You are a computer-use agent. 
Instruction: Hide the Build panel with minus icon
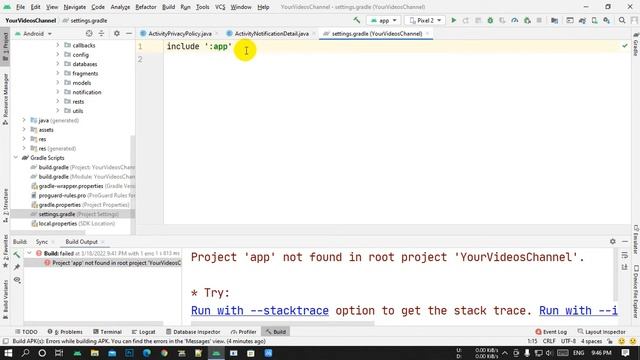tap(625, 242)
